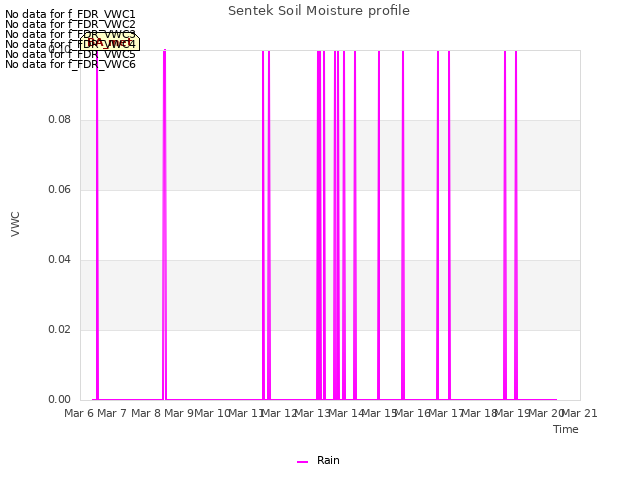Click the 'No data for f_FDR_VWC6' message
The height and width of the screenshot is (480, 640).
[x=70, y=64]
